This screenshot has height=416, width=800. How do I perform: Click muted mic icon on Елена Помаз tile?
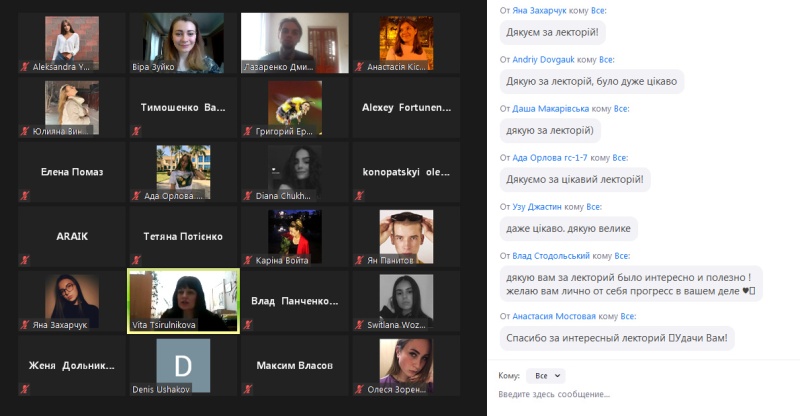point(24,195)
